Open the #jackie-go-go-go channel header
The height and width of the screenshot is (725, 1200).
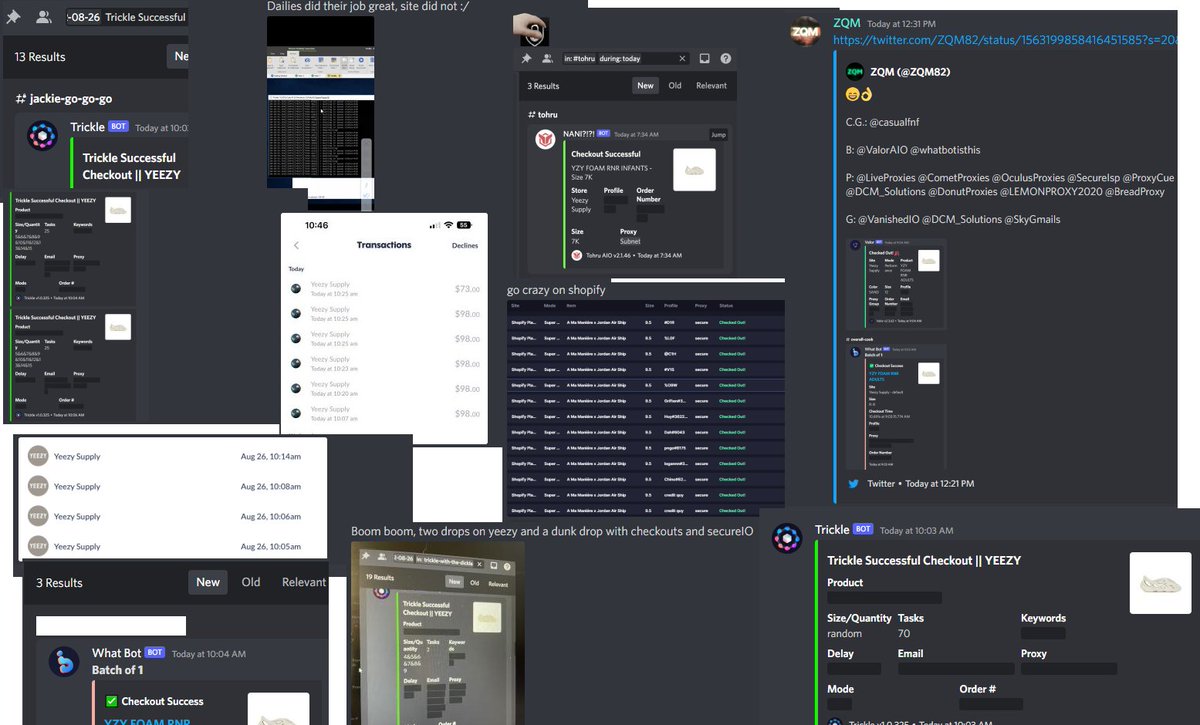[64, 99]
